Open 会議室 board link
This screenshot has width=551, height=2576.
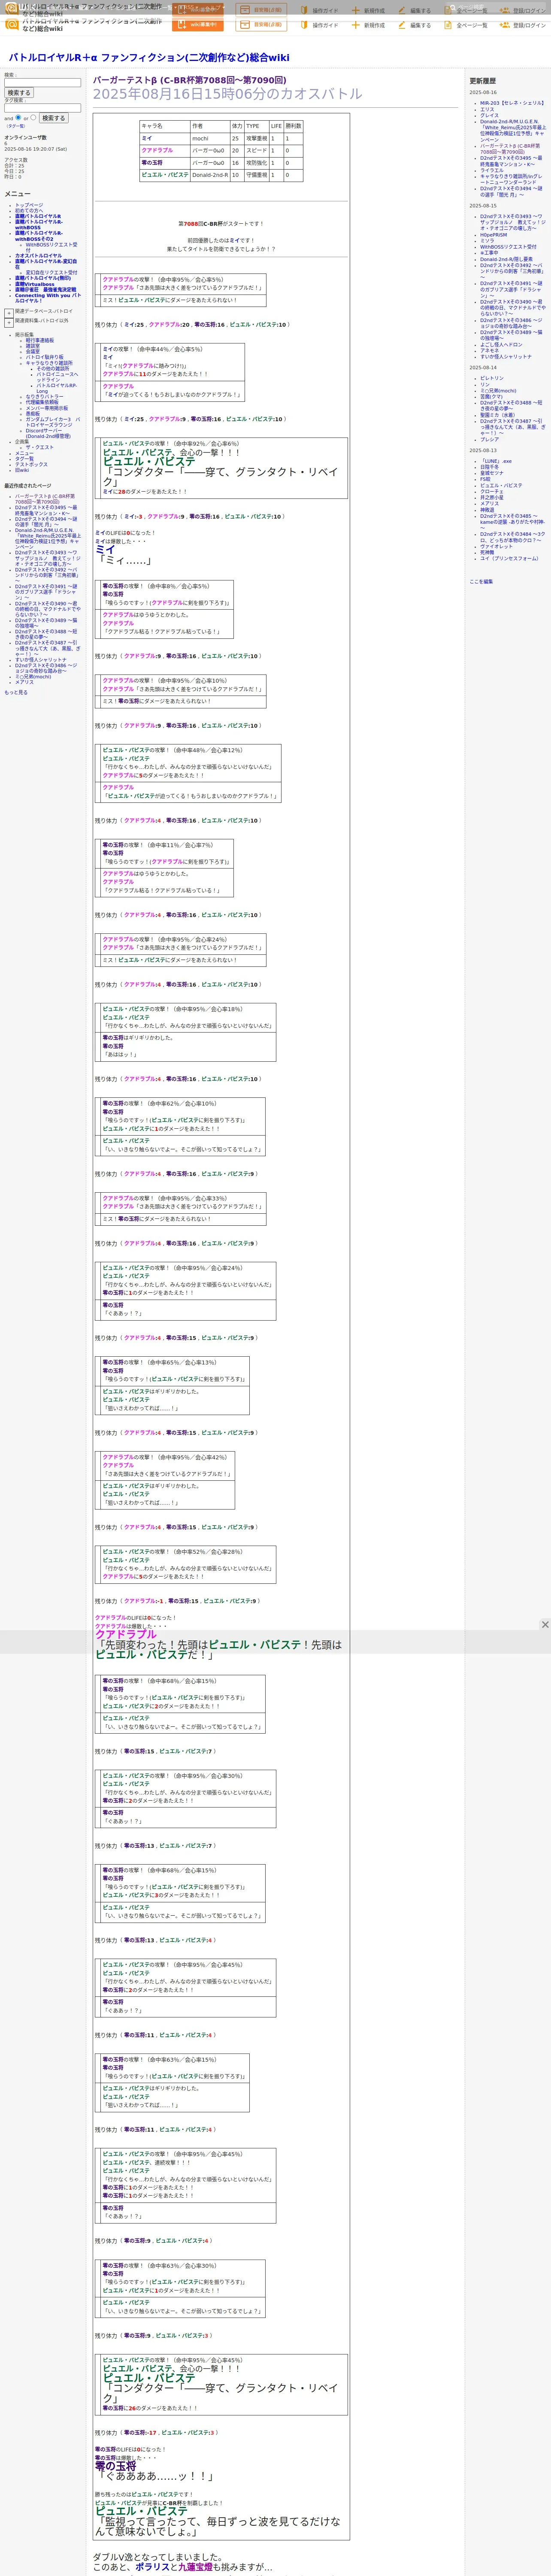click(33, 352)
